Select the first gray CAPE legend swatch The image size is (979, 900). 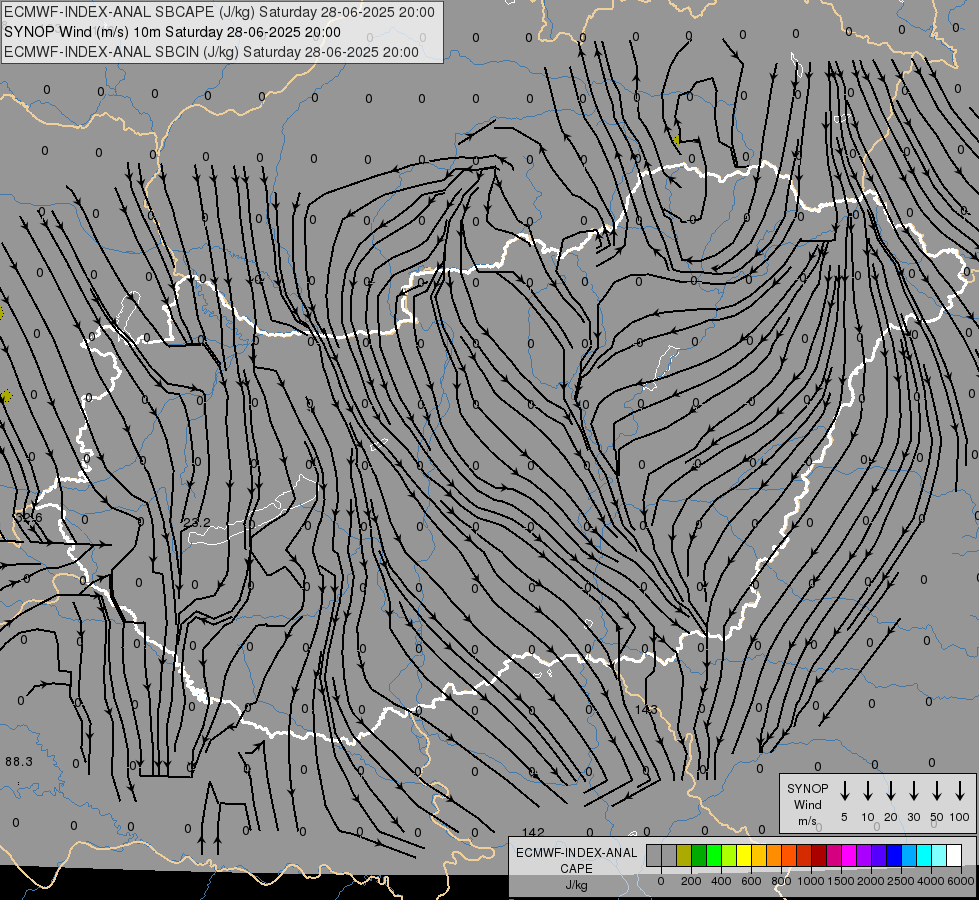pyautogui.click(x=654, y=855)
